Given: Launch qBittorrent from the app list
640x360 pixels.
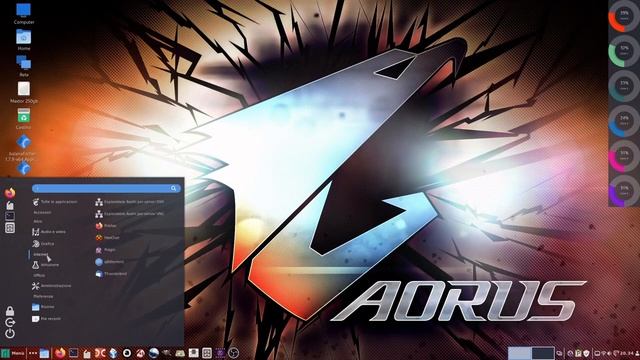Looking at the screenshot, I should pos(109,262).
